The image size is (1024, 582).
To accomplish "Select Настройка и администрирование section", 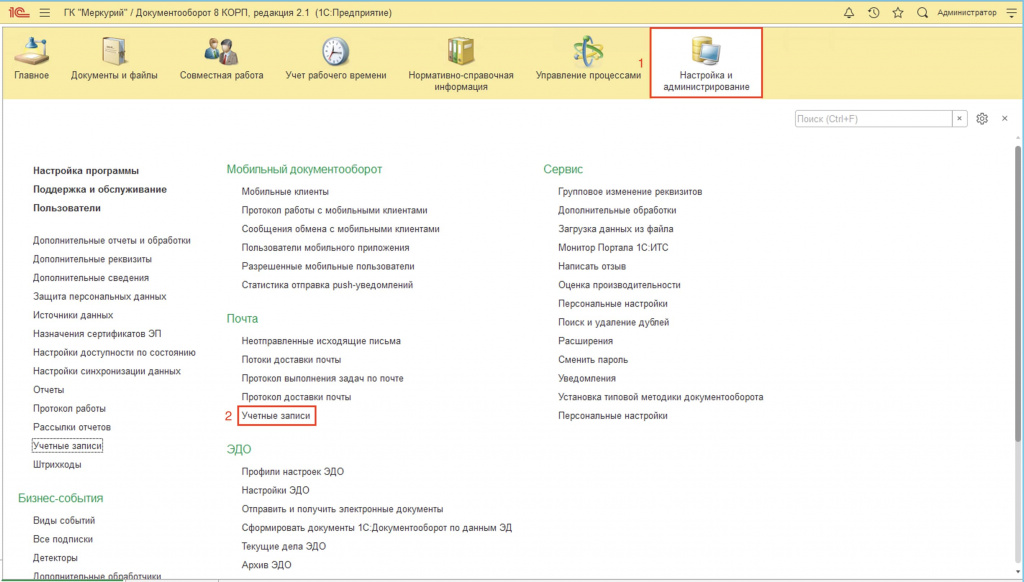I will coord(706,63).
